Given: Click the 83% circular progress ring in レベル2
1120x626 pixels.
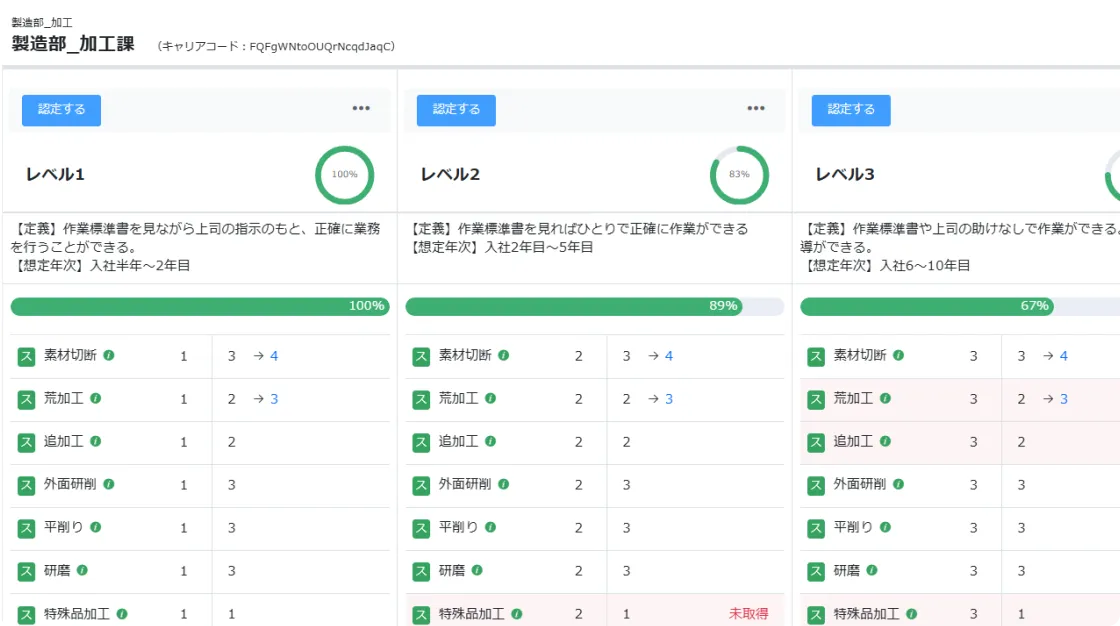Looking at the screenshot, I should point(739,175).
